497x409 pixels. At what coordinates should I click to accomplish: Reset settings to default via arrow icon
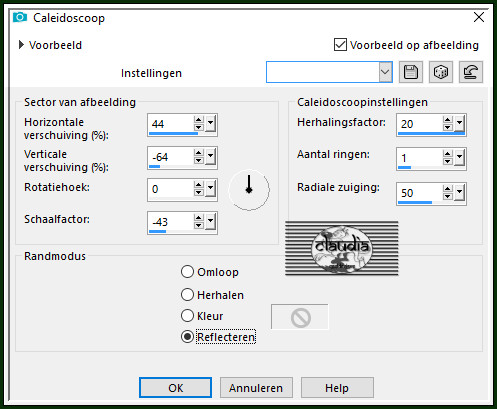pyautogui.click(x=471, y=72)
